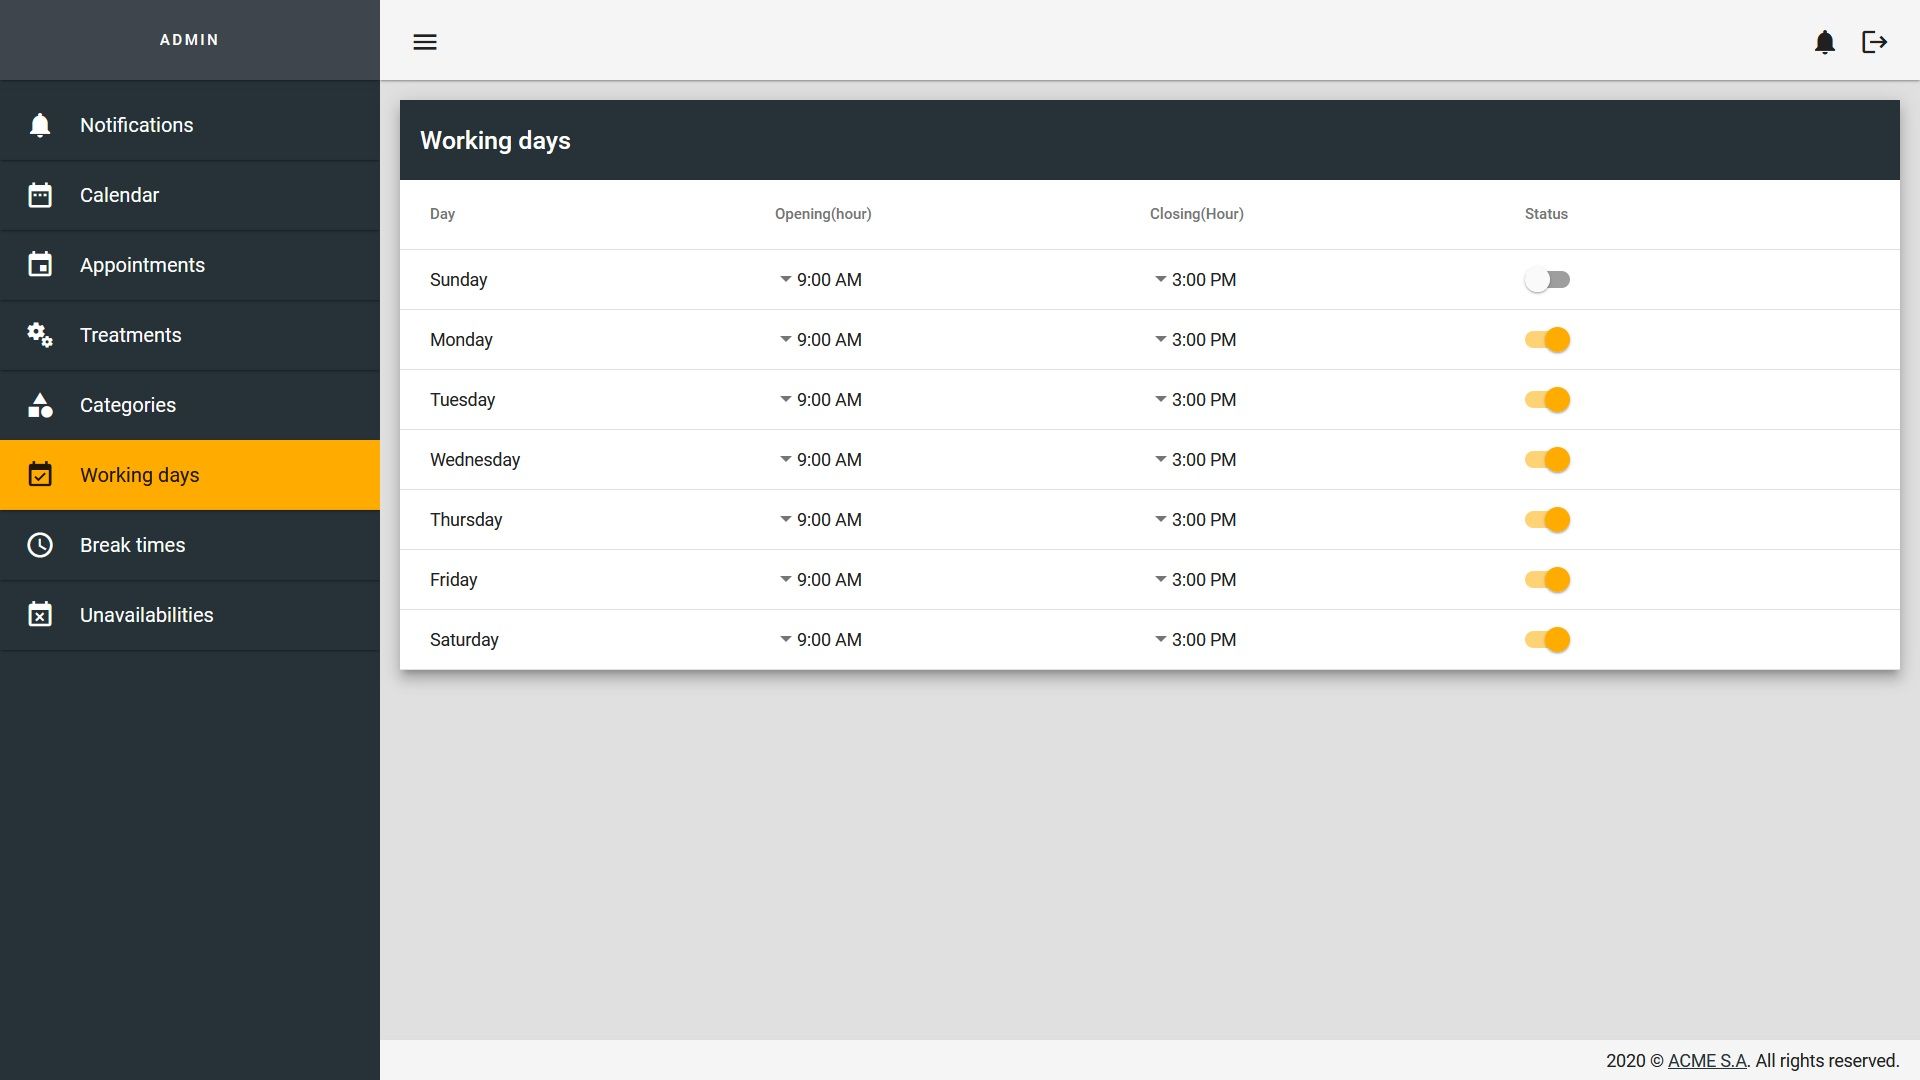
Task: Click the Calendar sidebar icon
Action: tap(40, 195)
